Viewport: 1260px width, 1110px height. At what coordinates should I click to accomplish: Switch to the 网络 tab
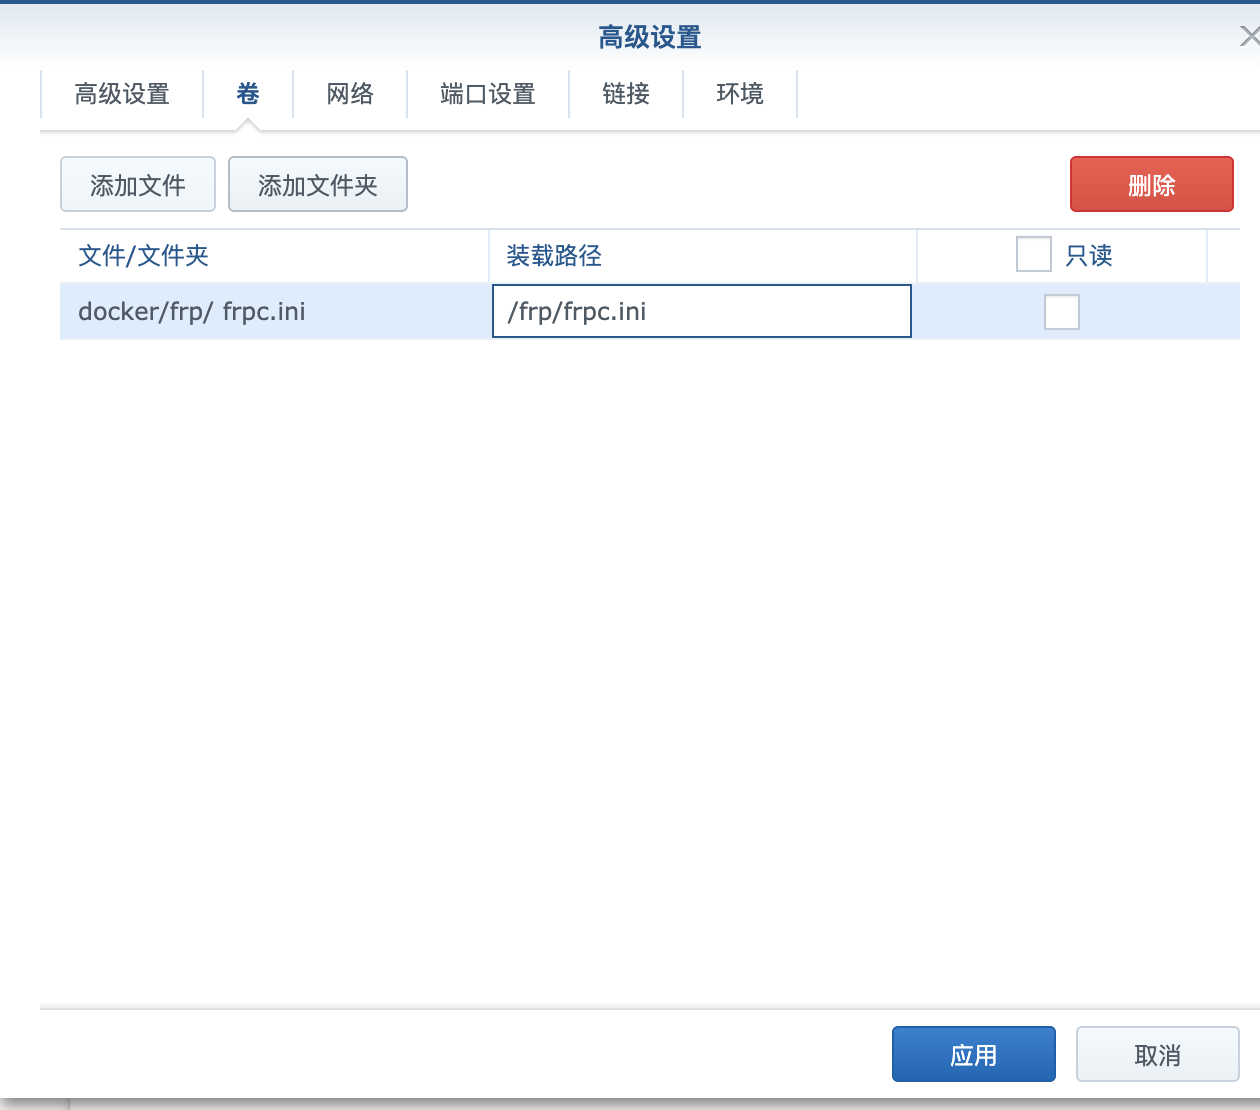click(350, 94)
